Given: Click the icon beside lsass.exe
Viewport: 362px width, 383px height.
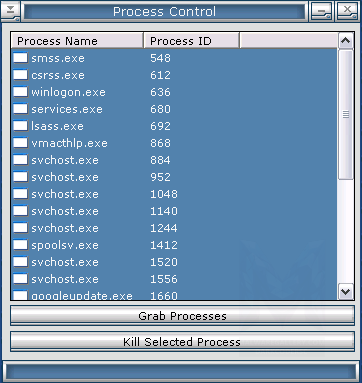Looking at the screenshot, I should [20, 126].
